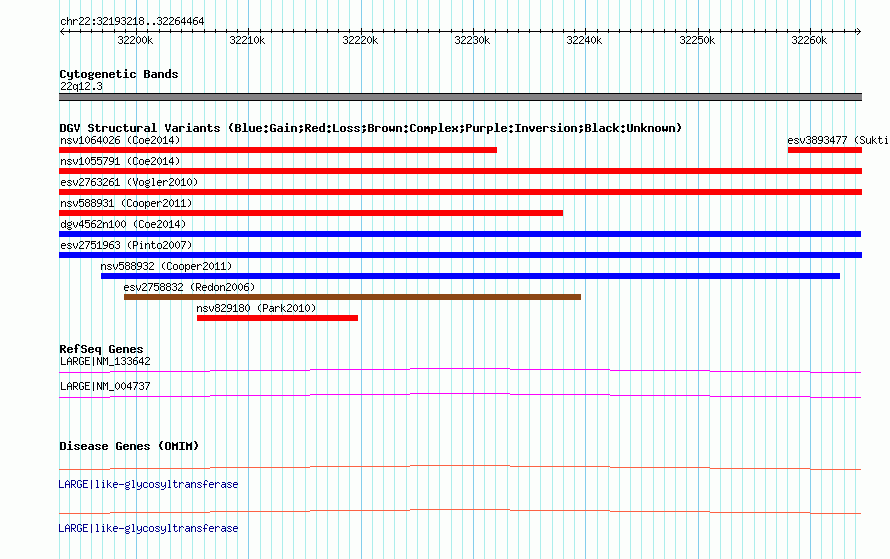Open the first LARGE|like-glycosyltransferase link
The height and width of the screenshot is (559, 890).
tap(148, 484)
